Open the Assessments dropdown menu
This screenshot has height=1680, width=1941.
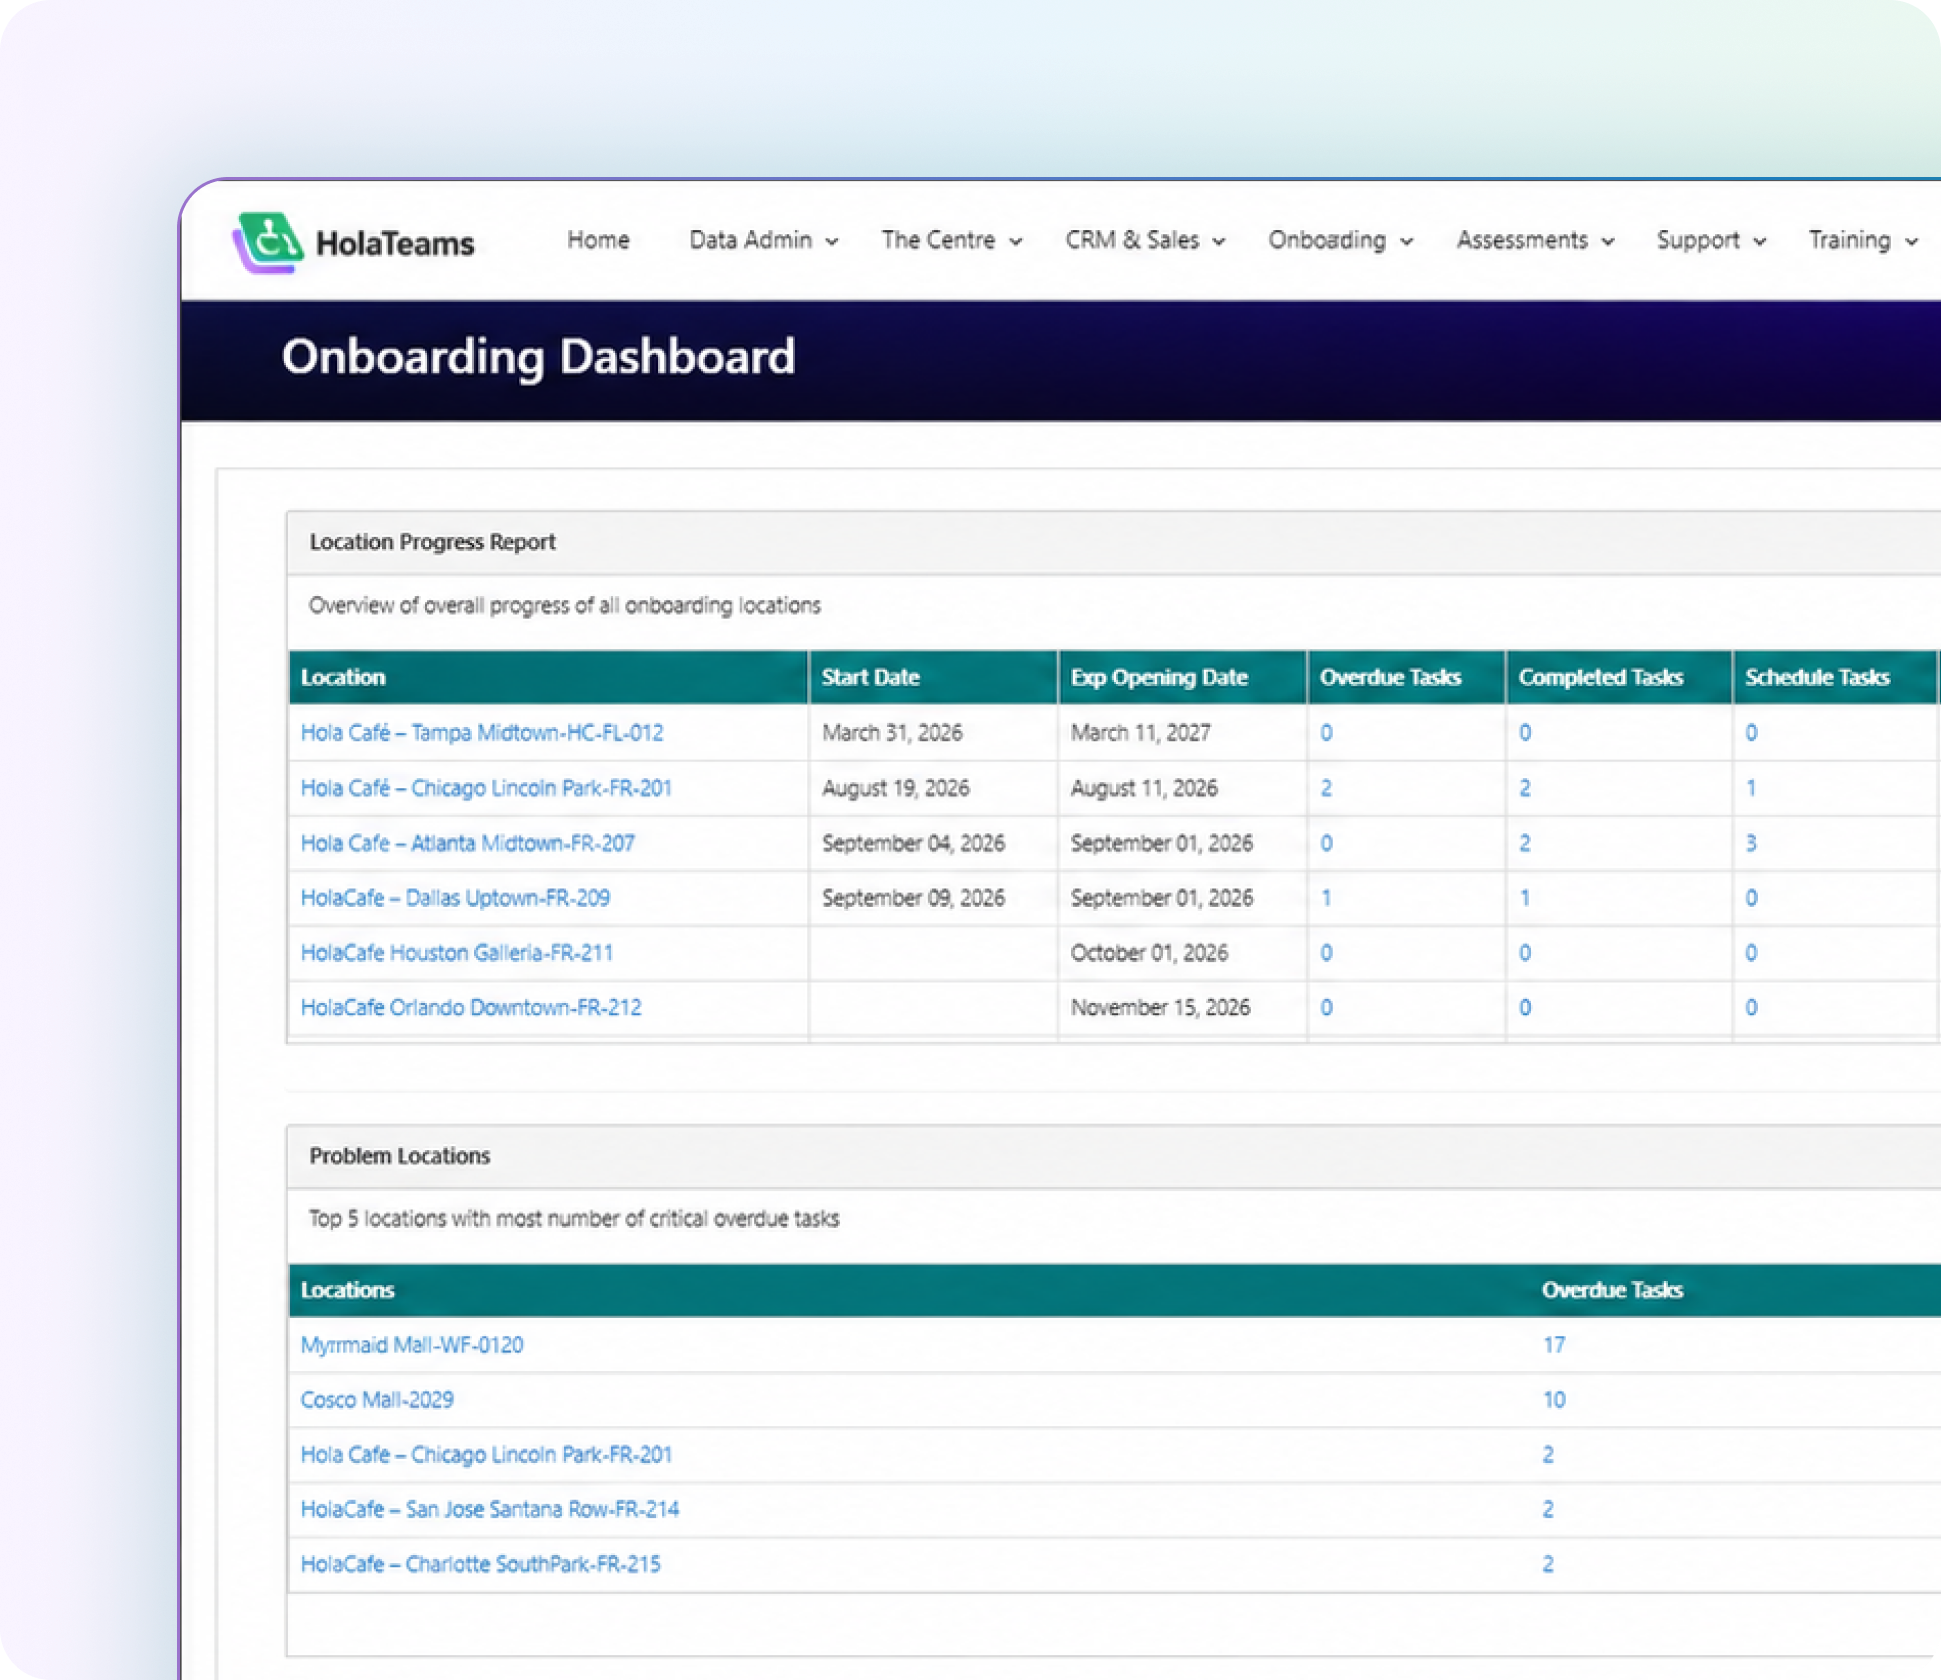(x=1535, y=240)
